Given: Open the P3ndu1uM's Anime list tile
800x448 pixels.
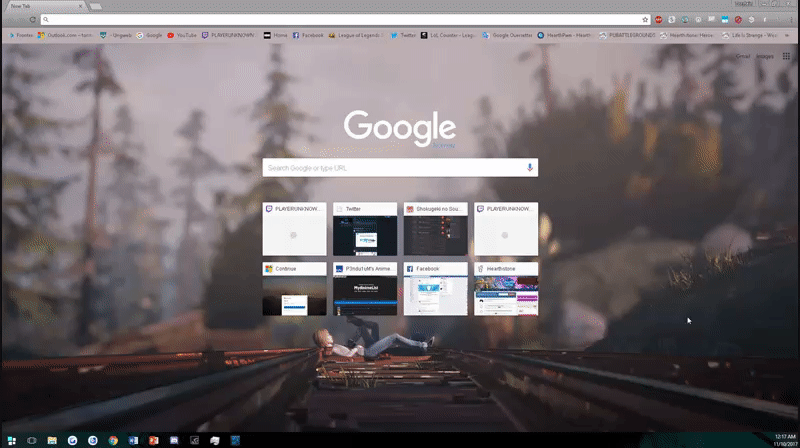Looking at the screenshot, I should pyautogui.click(x=365, y=289).
